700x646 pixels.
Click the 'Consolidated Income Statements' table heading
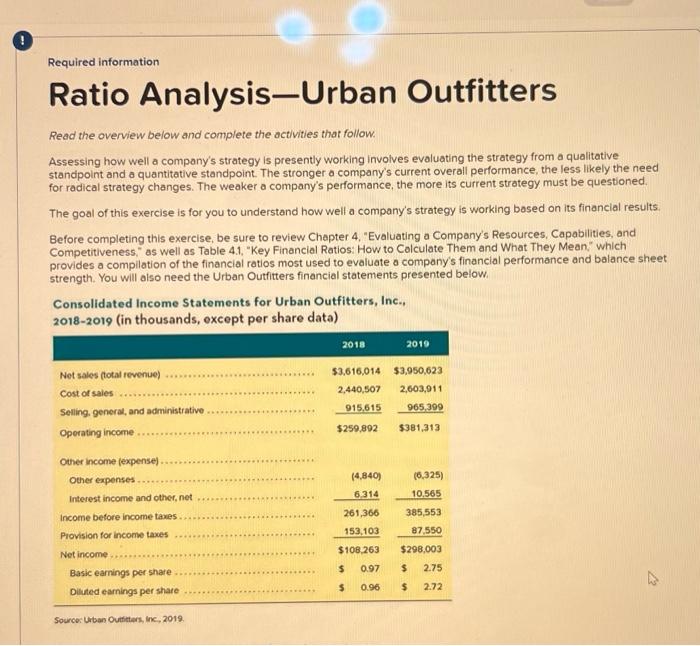pos(229,311)
